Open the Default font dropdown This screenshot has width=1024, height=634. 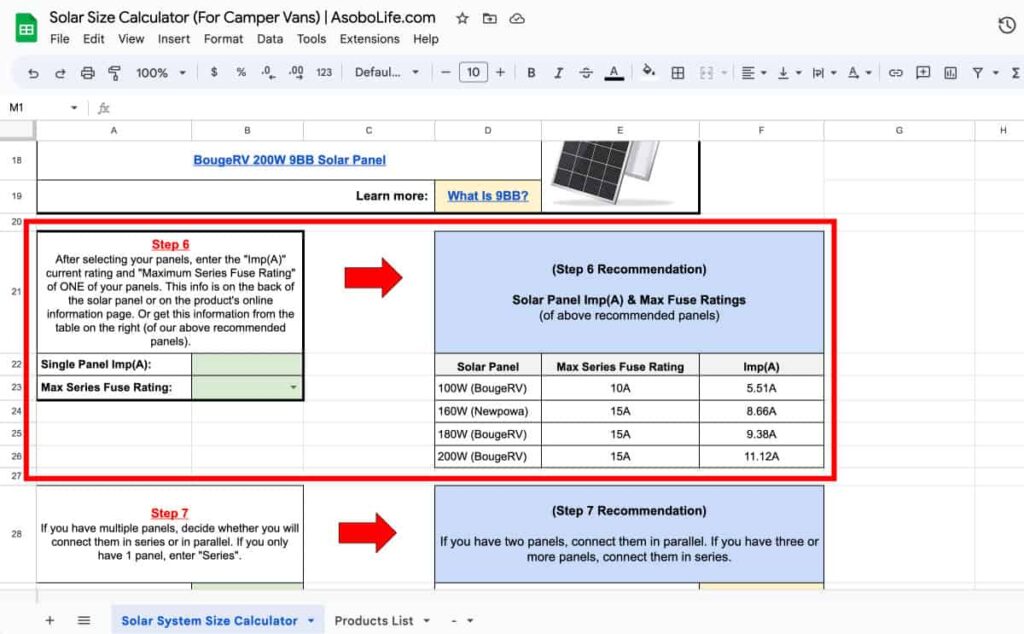pyautogui.click(x=387, y=72)
